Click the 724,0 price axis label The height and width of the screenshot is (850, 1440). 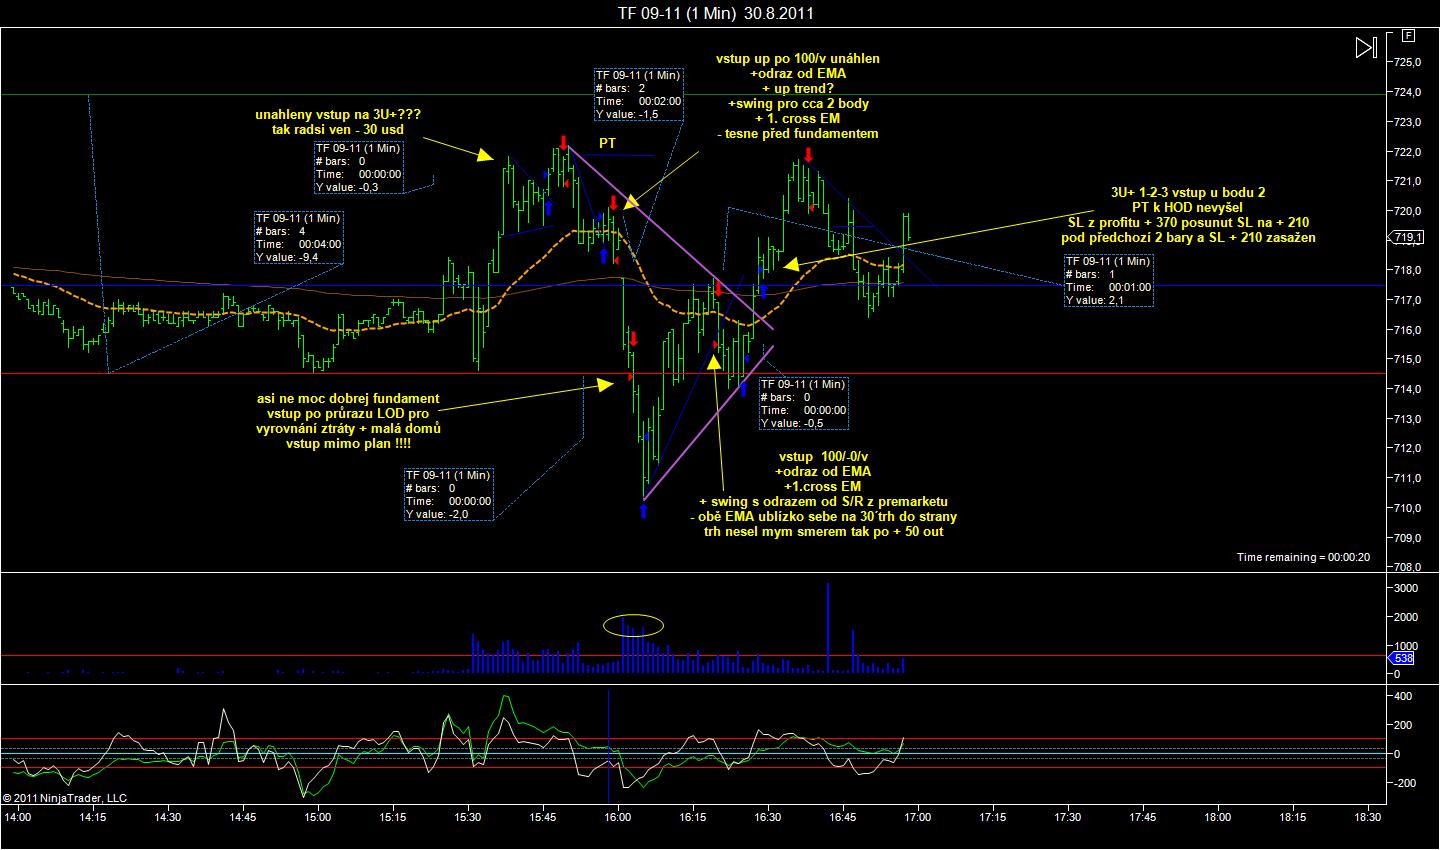point(1407,92)
